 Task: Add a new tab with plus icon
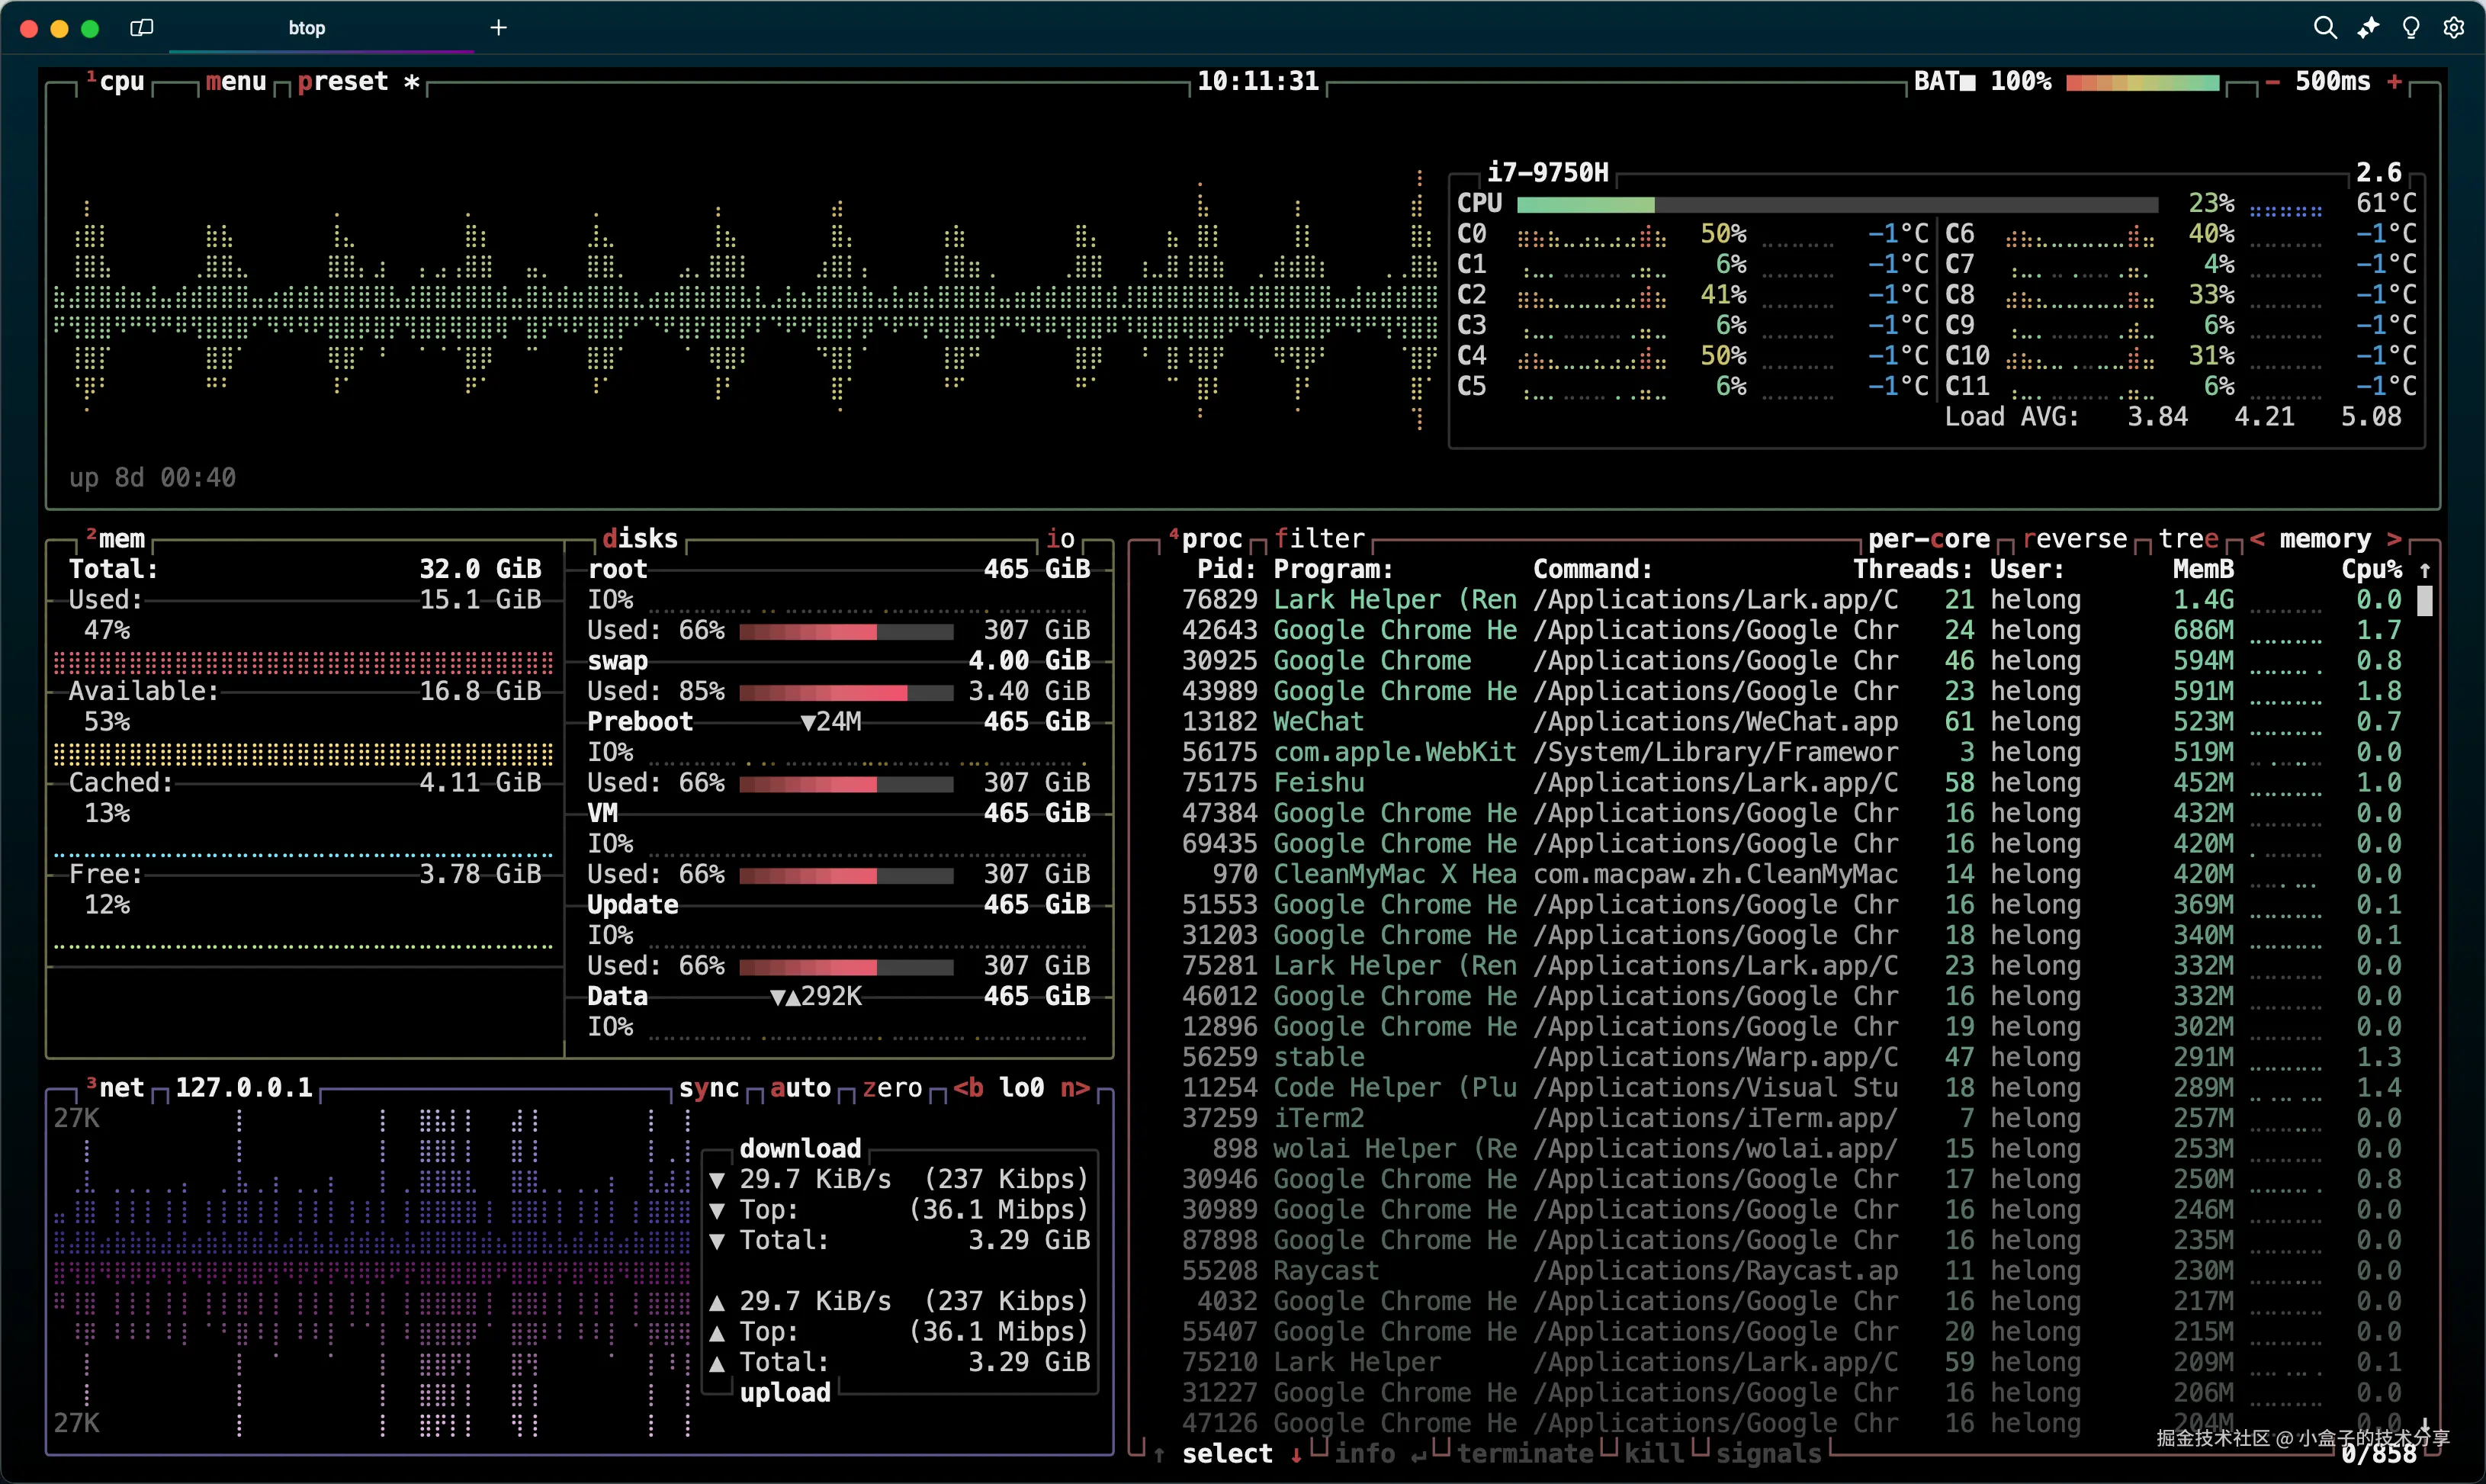(x=499, y=28)
